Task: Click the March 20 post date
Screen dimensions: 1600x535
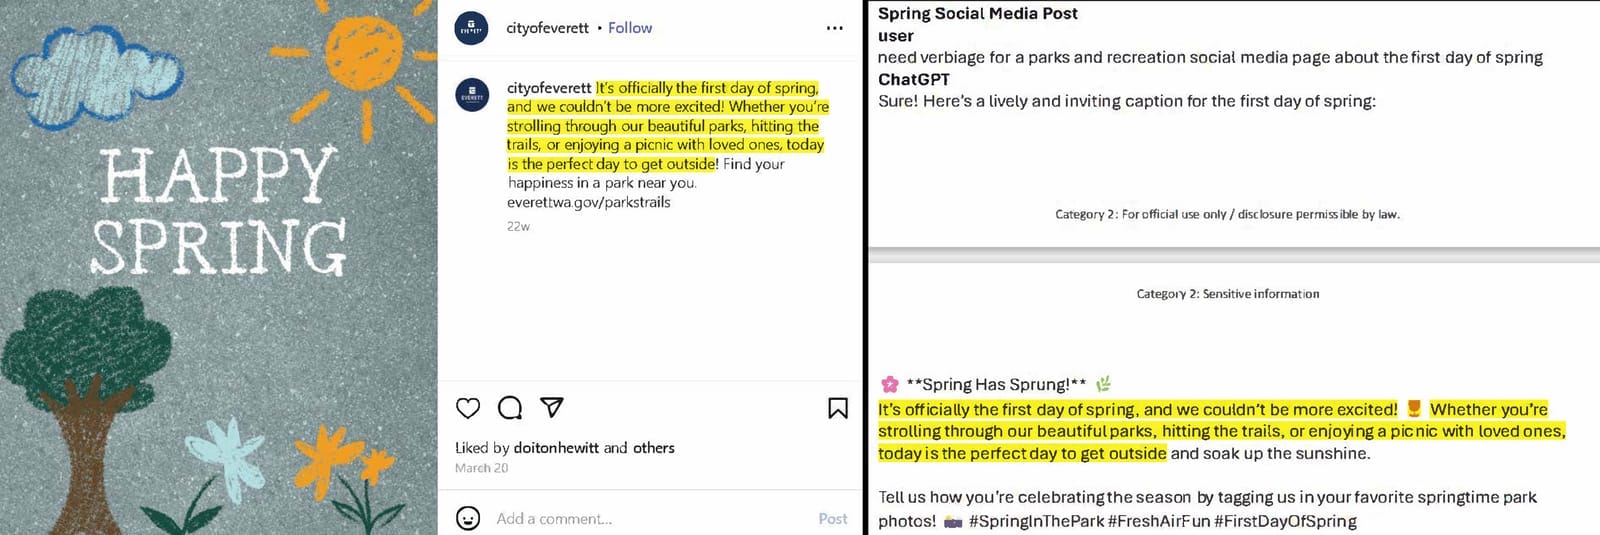Action: 481,468
